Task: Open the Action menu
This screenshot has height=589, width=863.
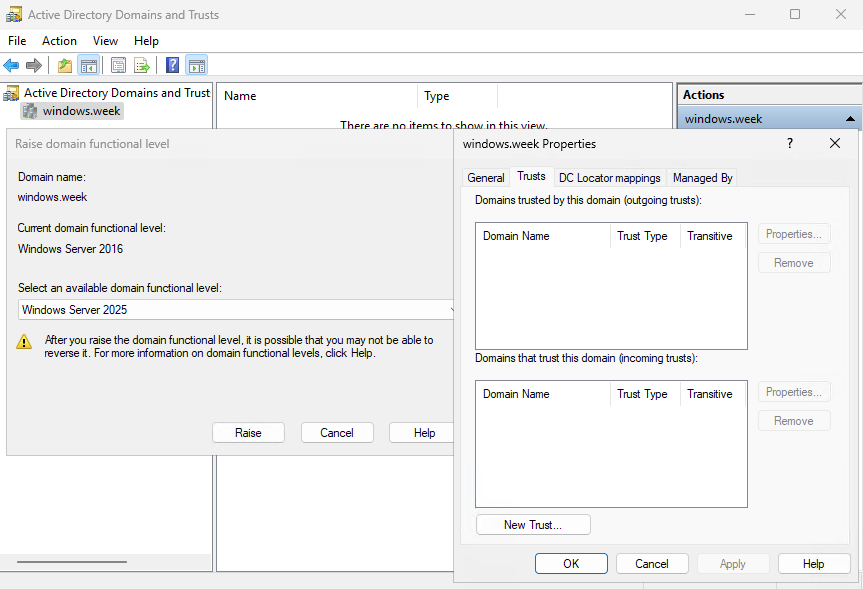Action: point(59,41)
